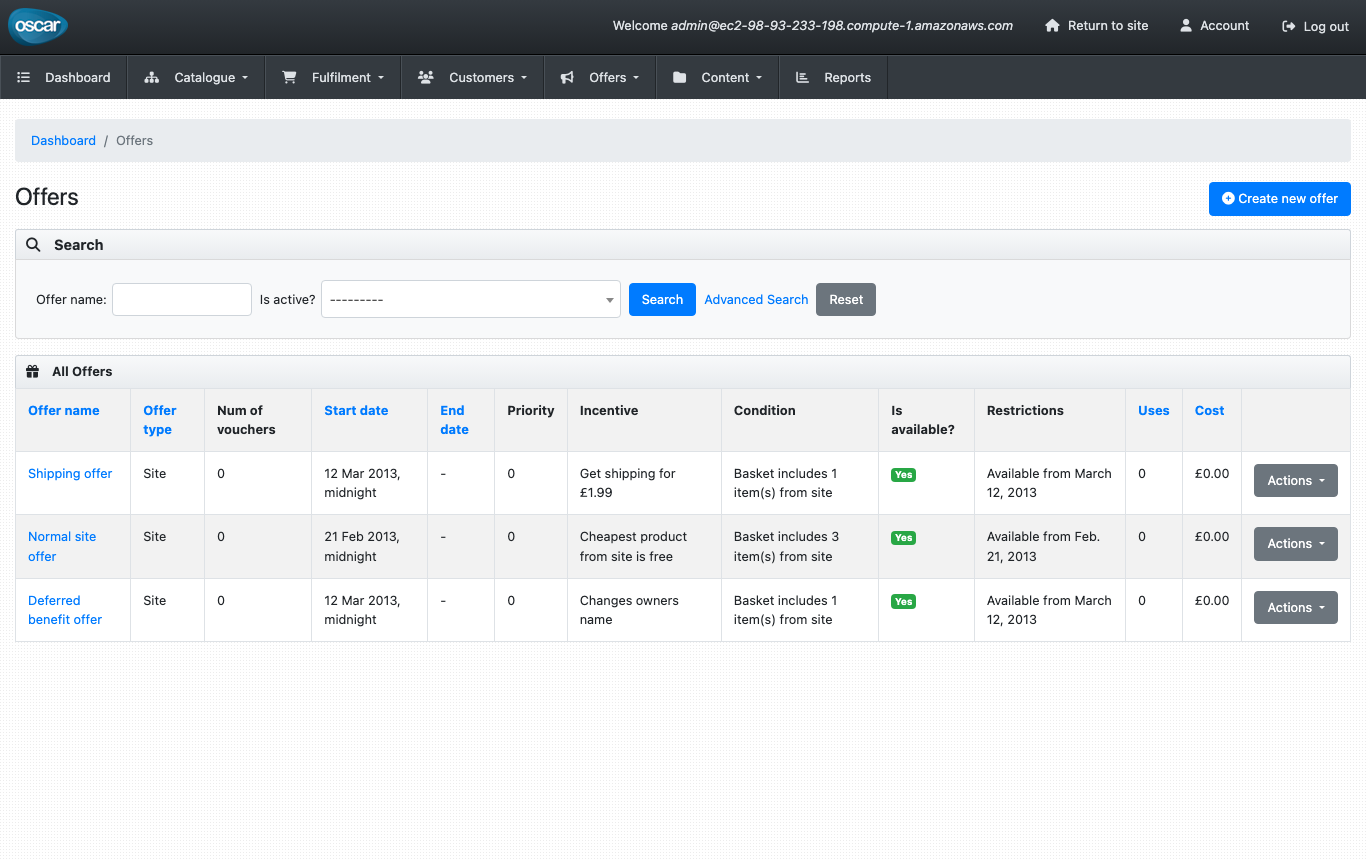Open Actions menu for Shipping offer

point(1296,481)
